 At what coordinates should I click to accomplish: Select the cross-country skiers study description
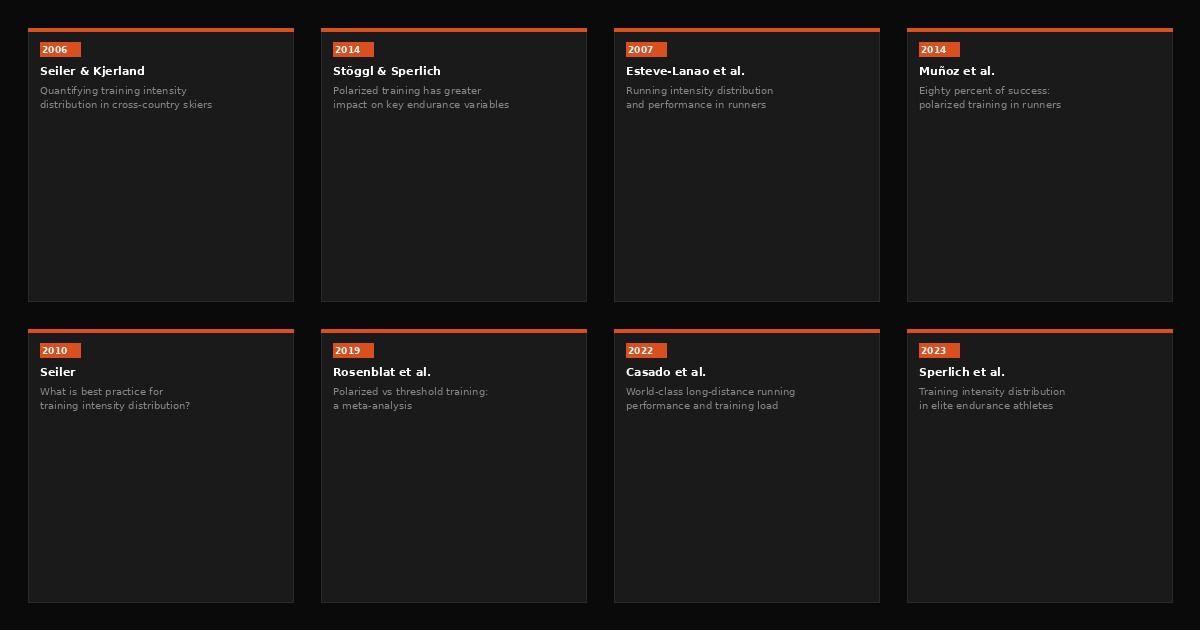[x=126, y=98]
